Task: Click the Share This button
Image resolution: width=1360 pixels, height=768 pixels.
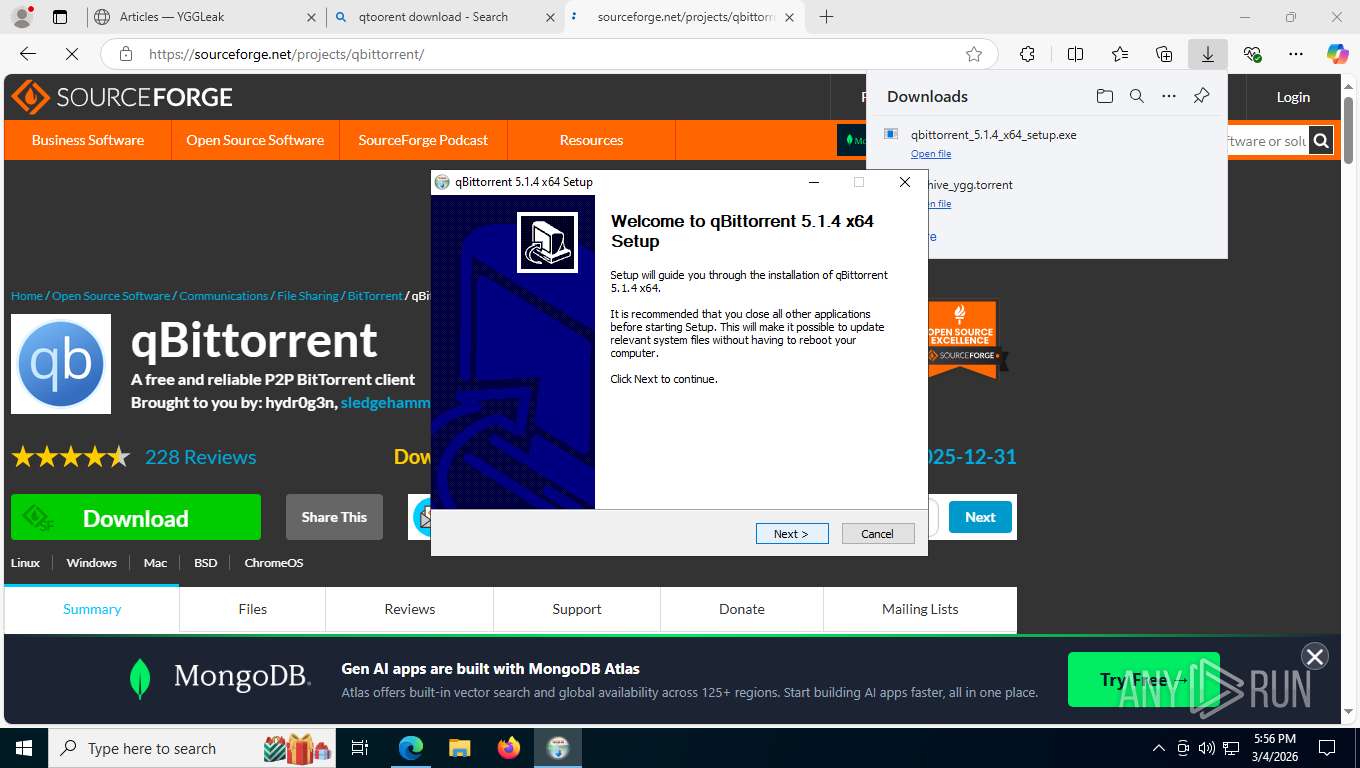Action: click(334, 517)
